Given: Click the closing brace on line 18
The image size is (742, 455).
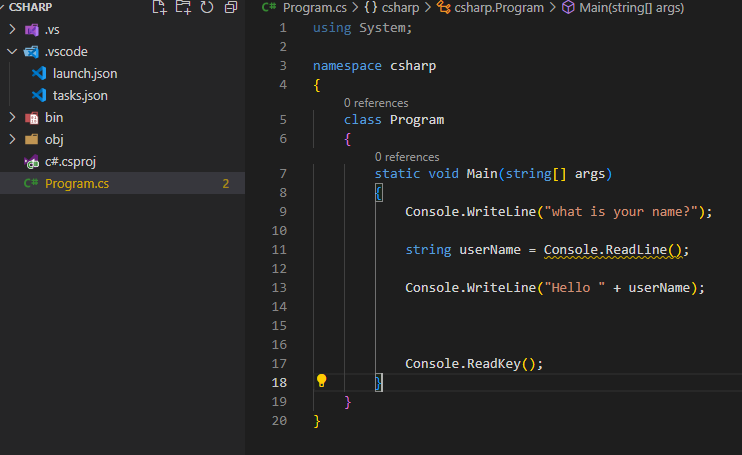Looking at the screenshot, I should point(379,383).
